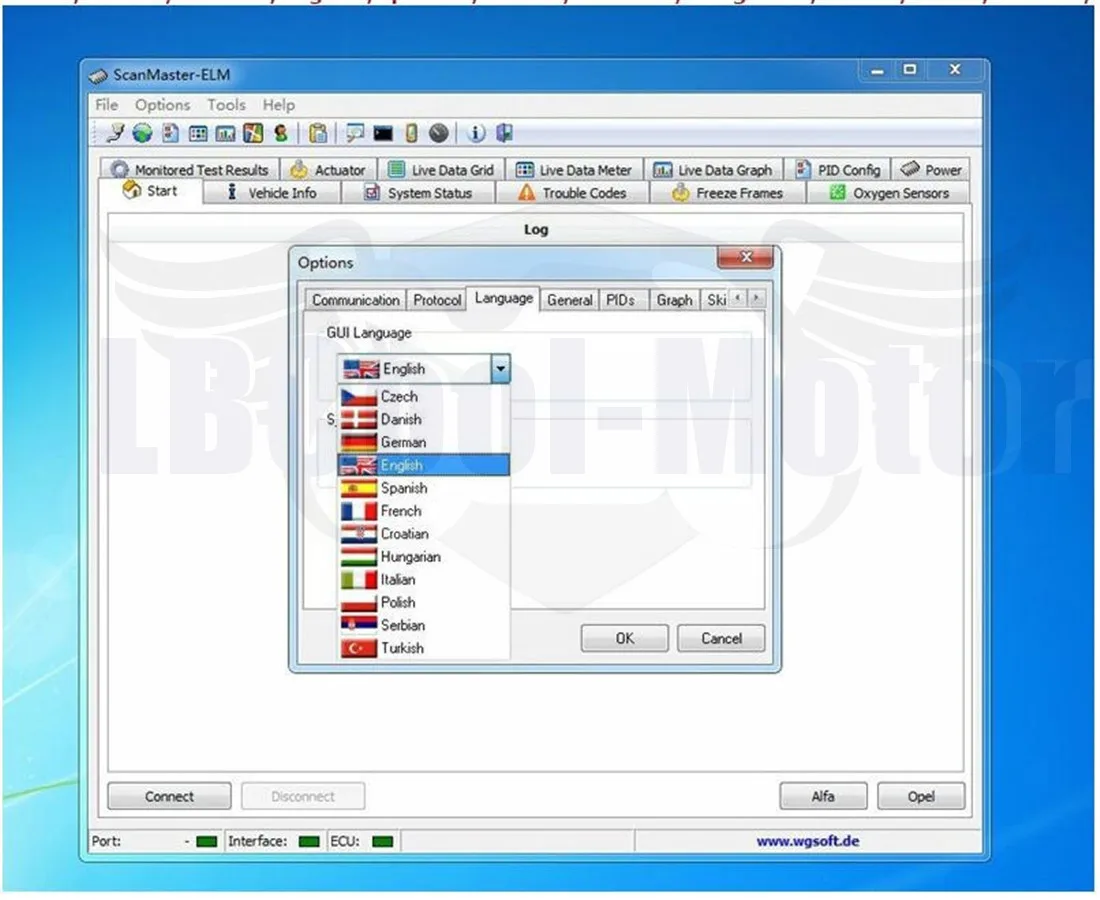
Task: Switch to Live Data Graph tab
Action: pos(713,170)
